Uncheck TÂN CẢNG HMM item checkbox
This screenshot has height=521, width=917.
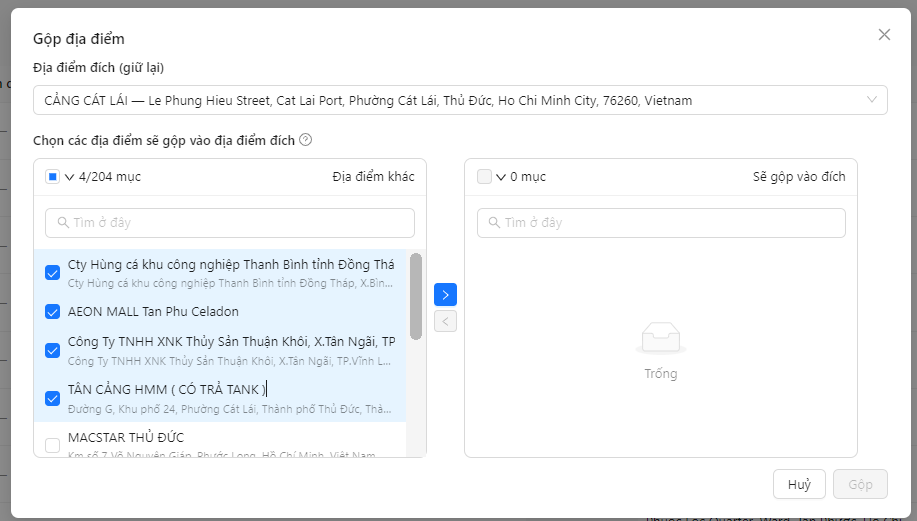coord(53,398)
